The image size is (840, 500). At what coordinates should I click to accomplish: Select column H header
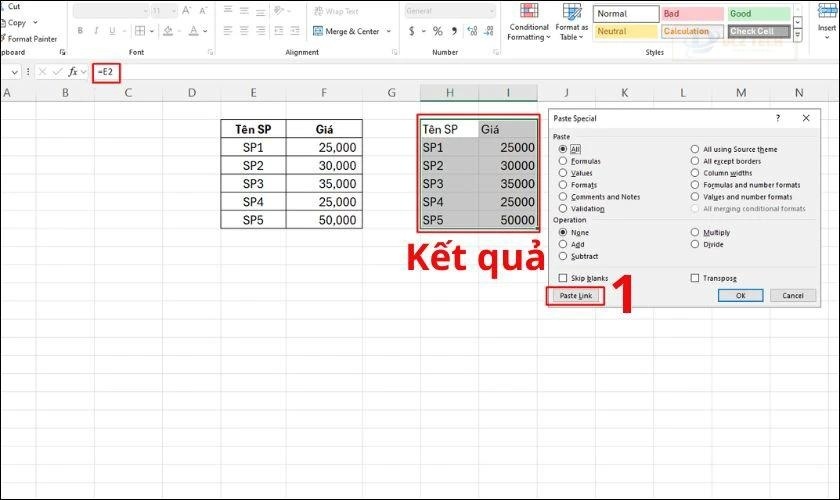449,93
